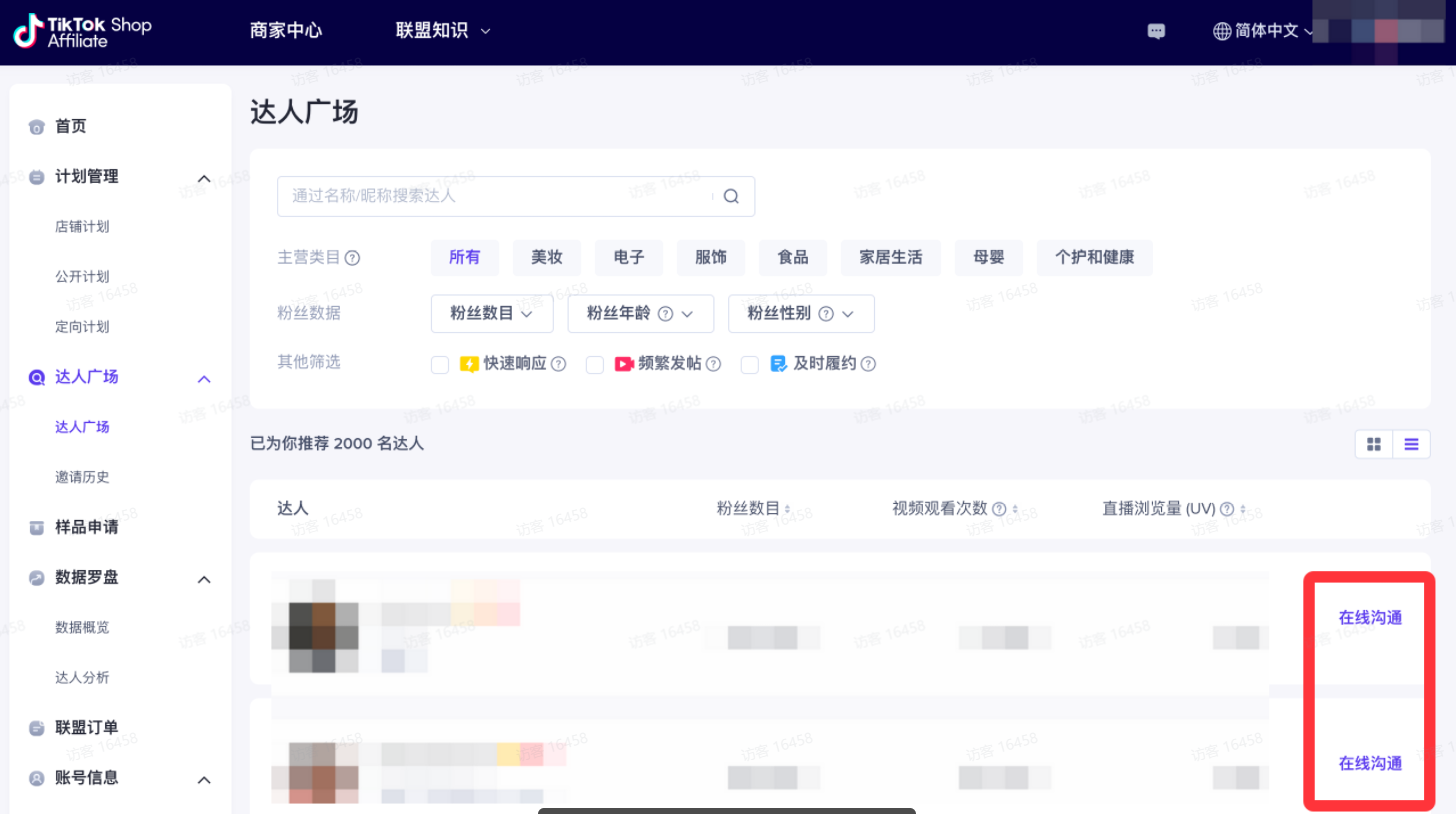Enable the 及时履约 checkbox
Viewport: 1456px width, 814px height.
coord(750,365)
